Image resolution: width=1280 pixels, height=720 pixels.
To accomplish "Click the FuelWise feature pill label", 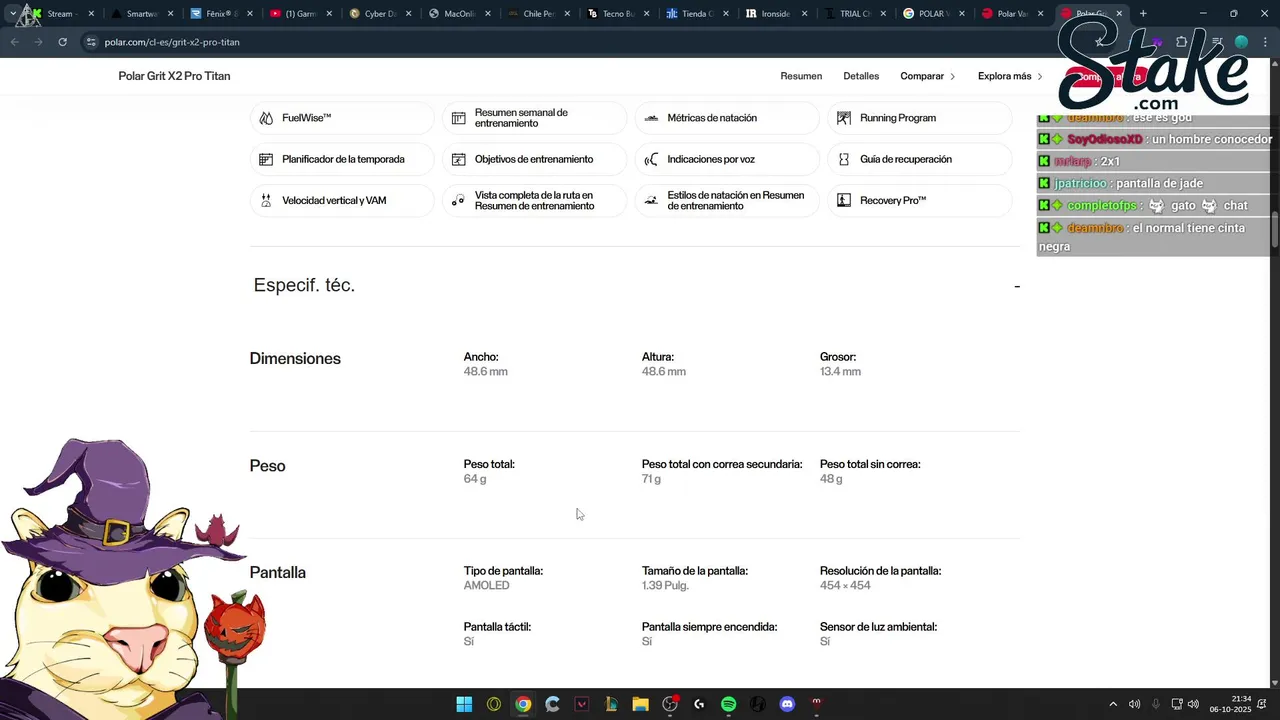I will pos(306,118).
